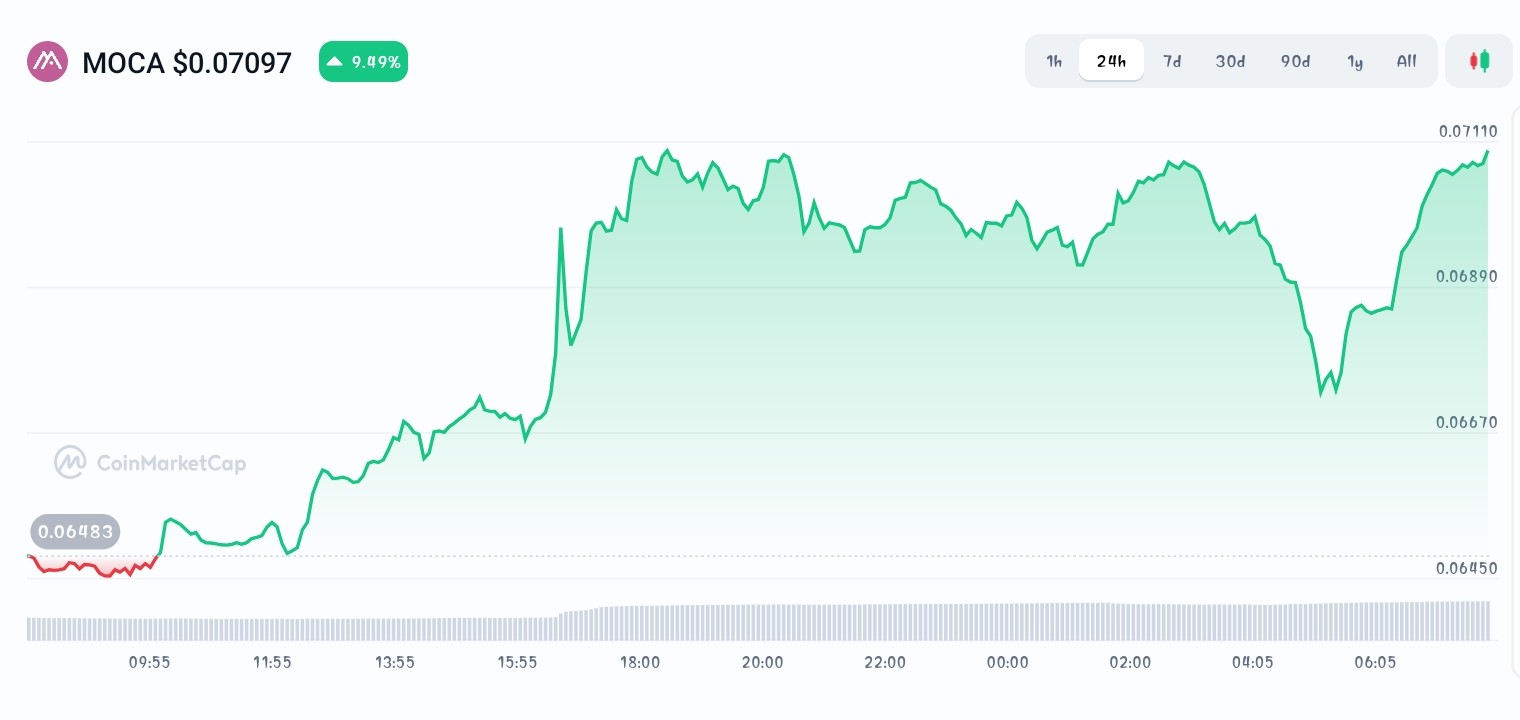1520x720 pixels.
Task: Select the 30d timeframe option
Action: click(1230, 61)
